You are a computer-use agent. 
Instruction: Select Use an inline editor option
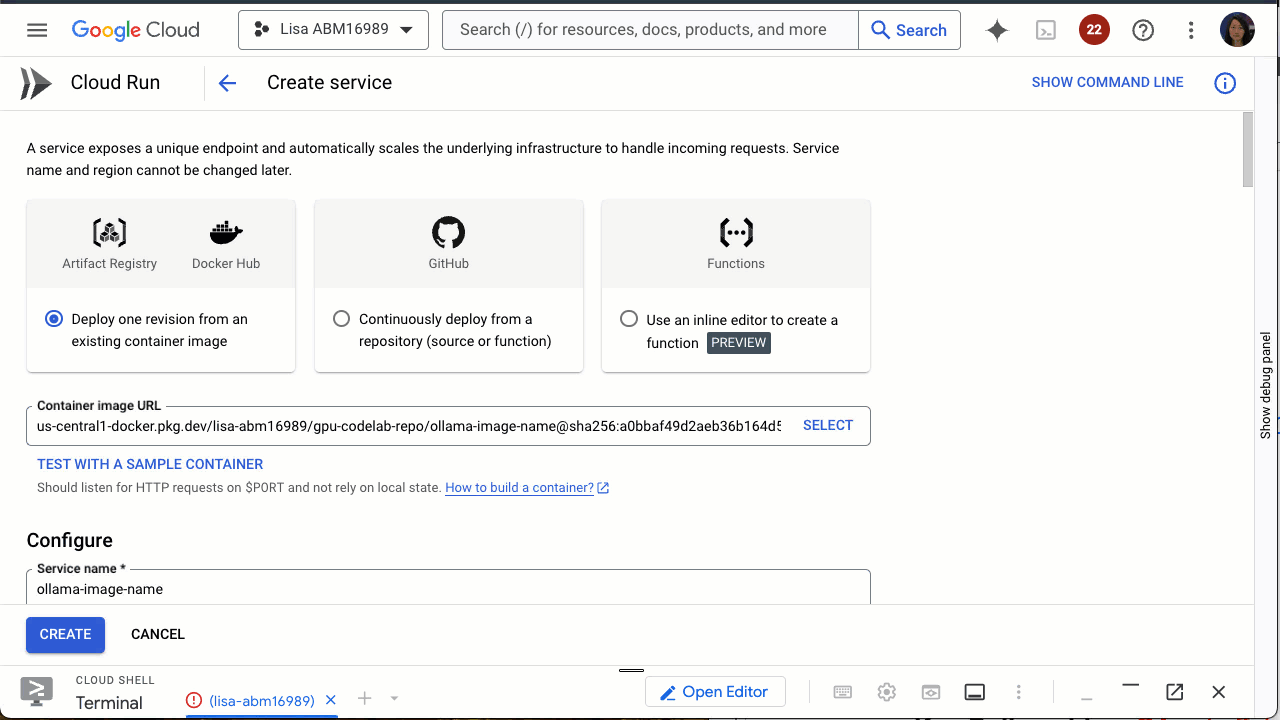pyautogui.click(x=629, y=319)
